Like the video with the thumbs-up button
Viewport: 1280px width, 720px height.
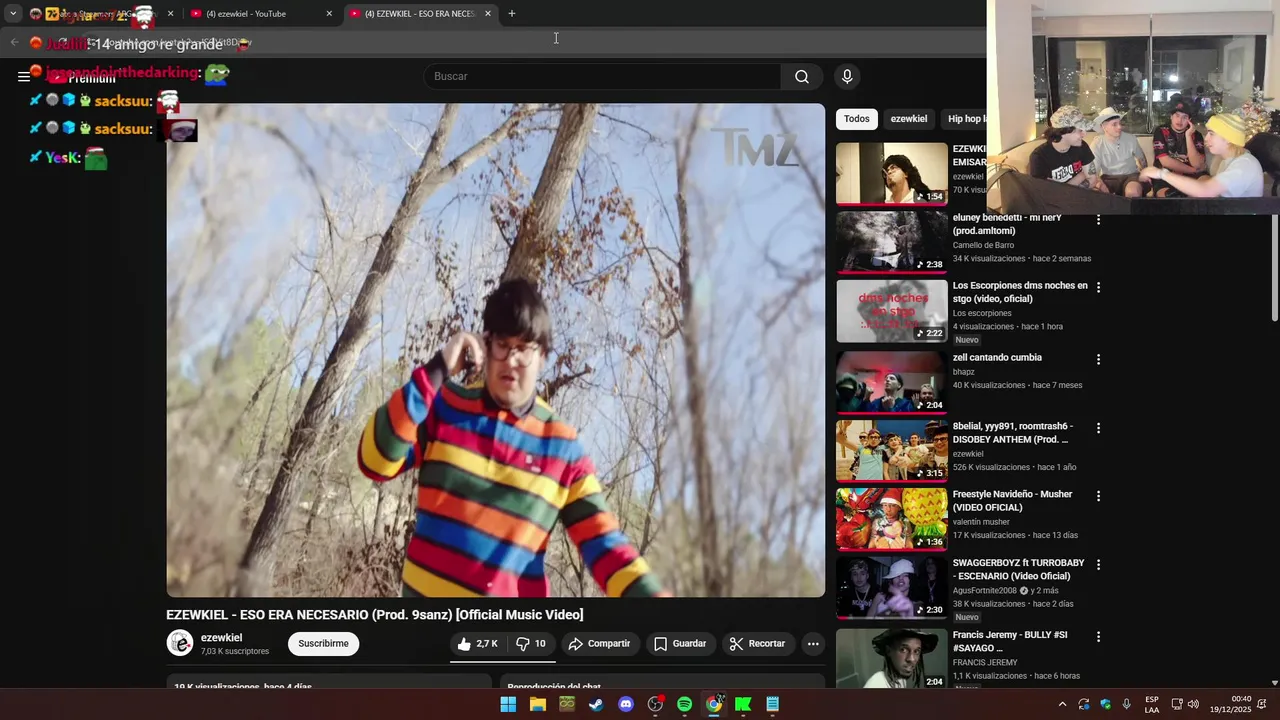[477, 644]
